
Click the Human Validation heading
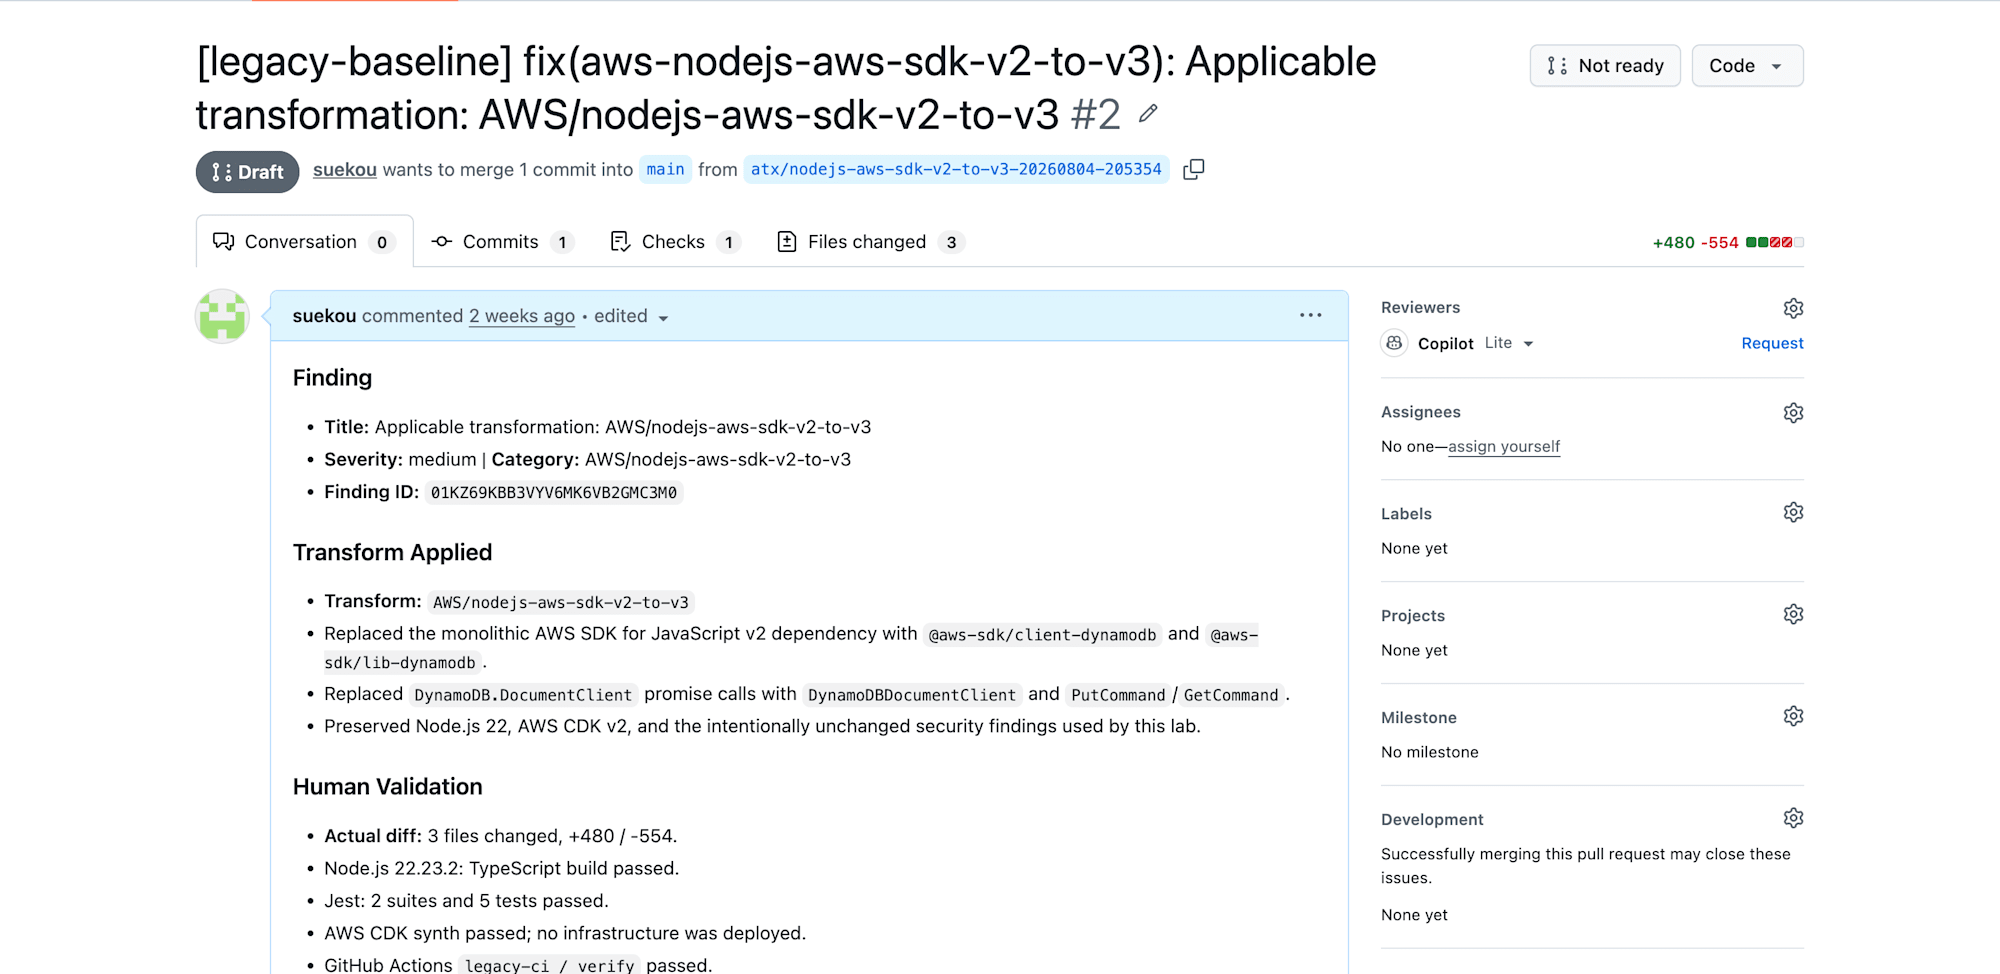click(388, 787)
